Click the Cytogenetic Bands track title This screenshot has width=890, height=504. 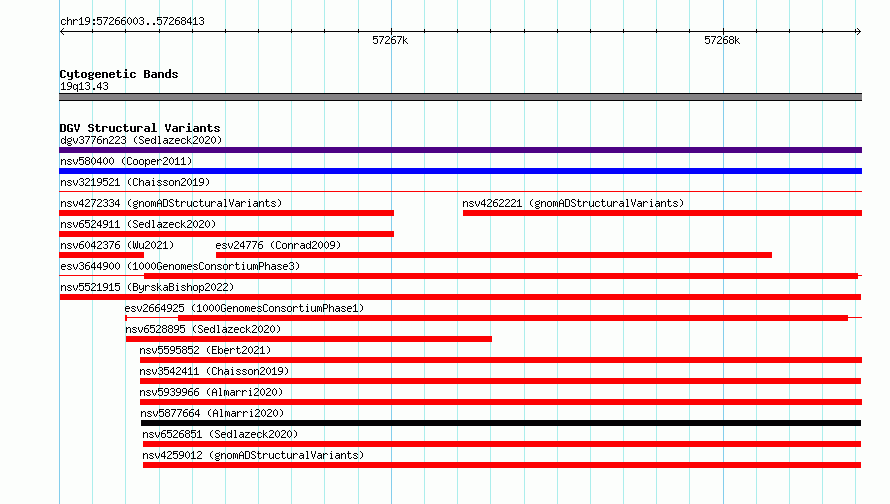(119, 74)
